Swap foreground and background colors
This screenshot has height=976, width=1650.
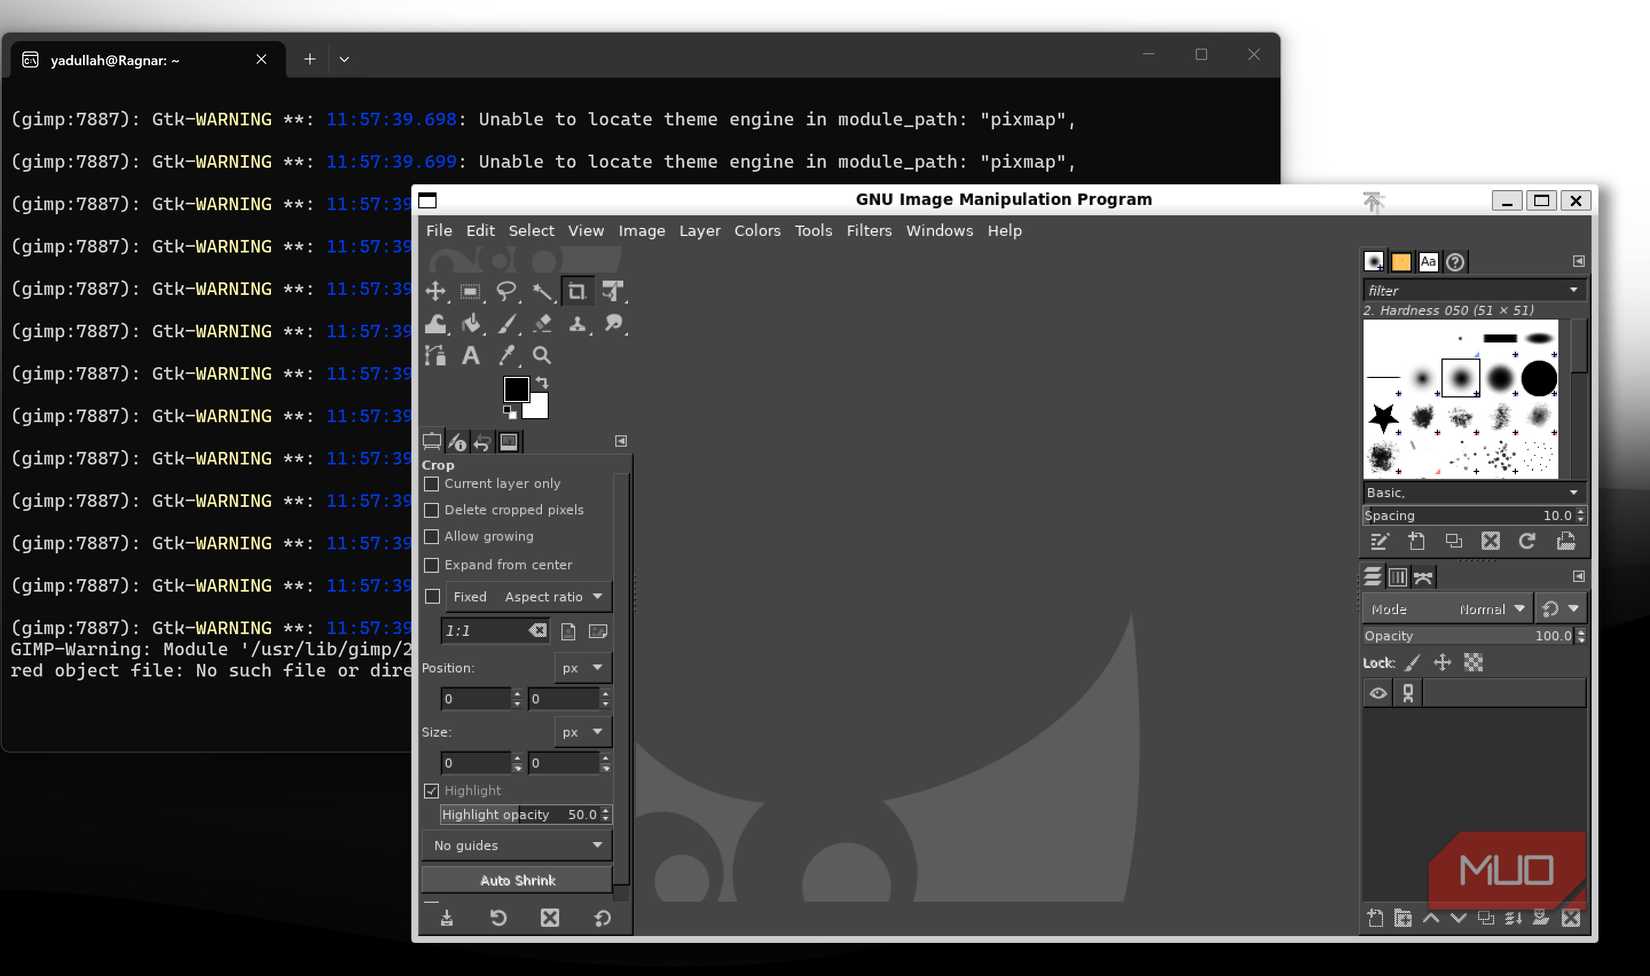tap(542, 382)
